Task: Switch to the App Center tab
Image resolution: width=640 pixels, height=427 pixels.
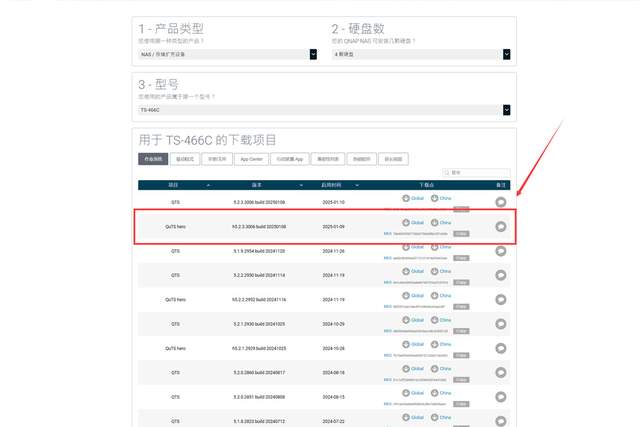Action: point(251,159)
